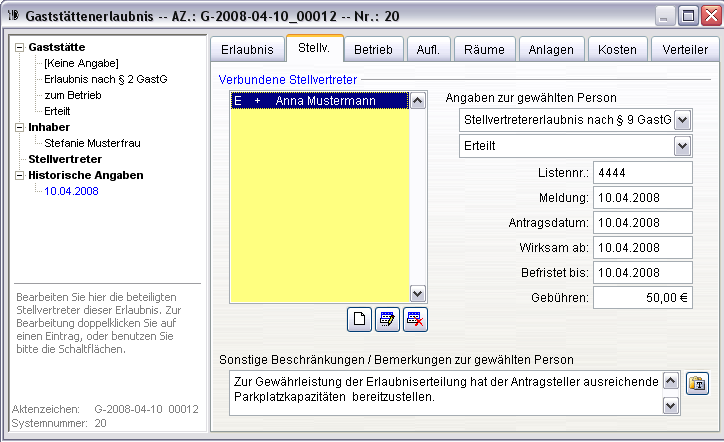Screen dimensions: 724x442
Task: Open the Stellvertretererlaubnis nach § 9 GastG dropdown
Action: point(683,120)
